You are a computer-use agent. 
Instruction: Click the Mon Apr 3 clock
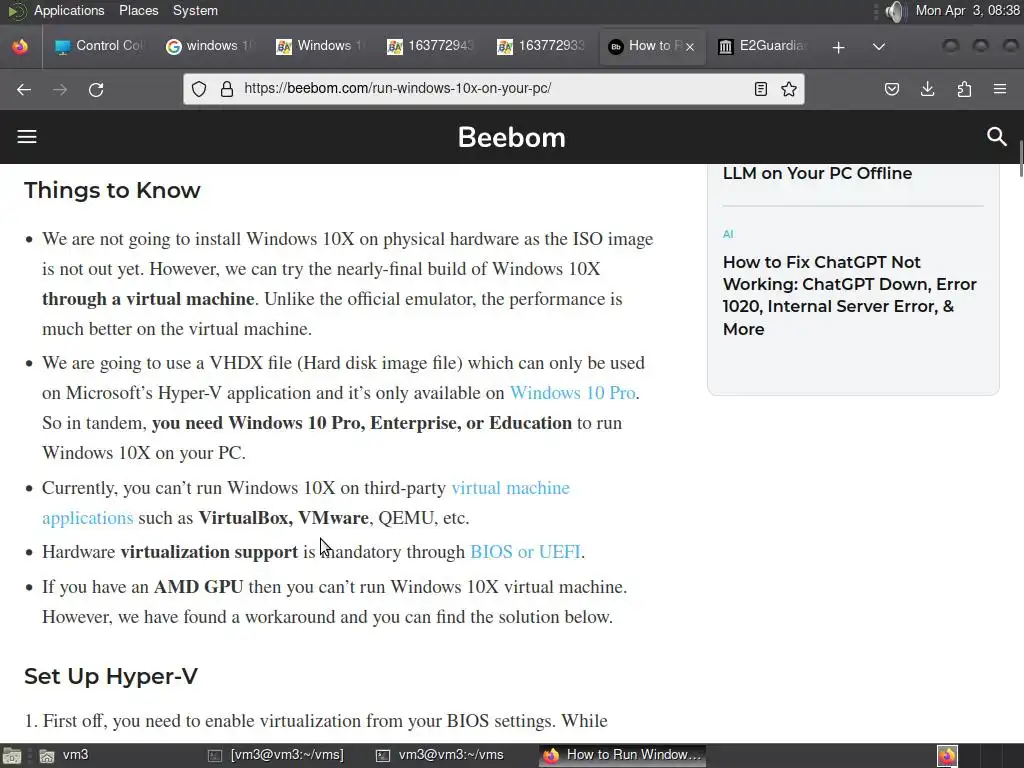click(x=967, y=10)
